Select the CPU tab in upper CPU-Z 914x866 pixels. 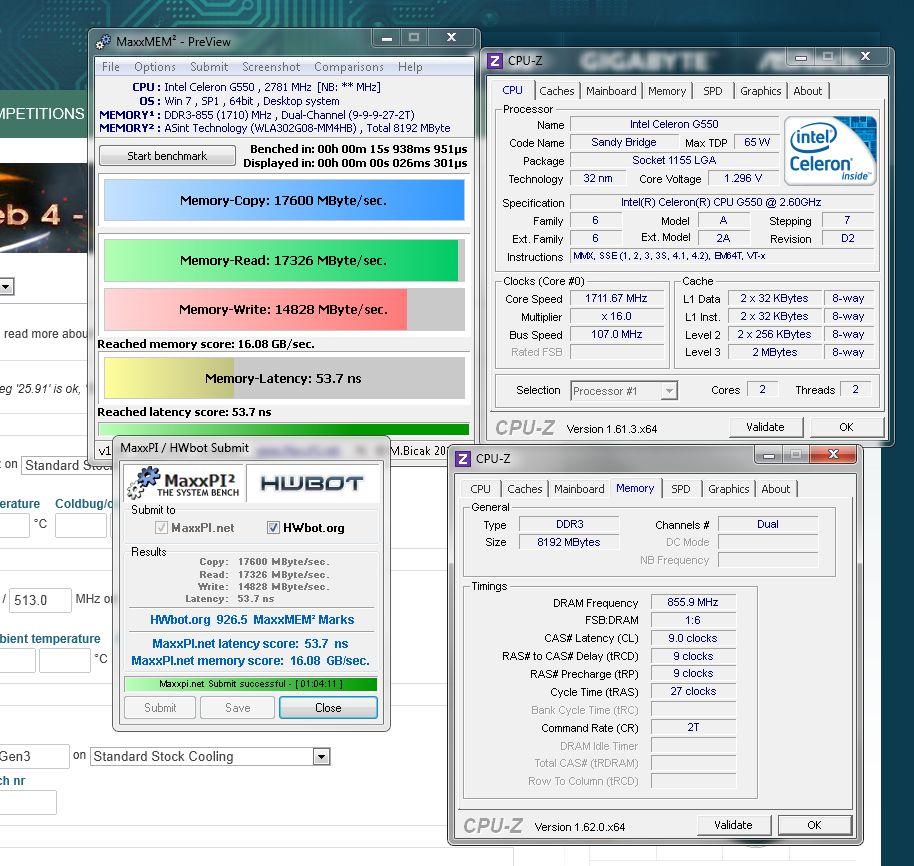point(512,90)
